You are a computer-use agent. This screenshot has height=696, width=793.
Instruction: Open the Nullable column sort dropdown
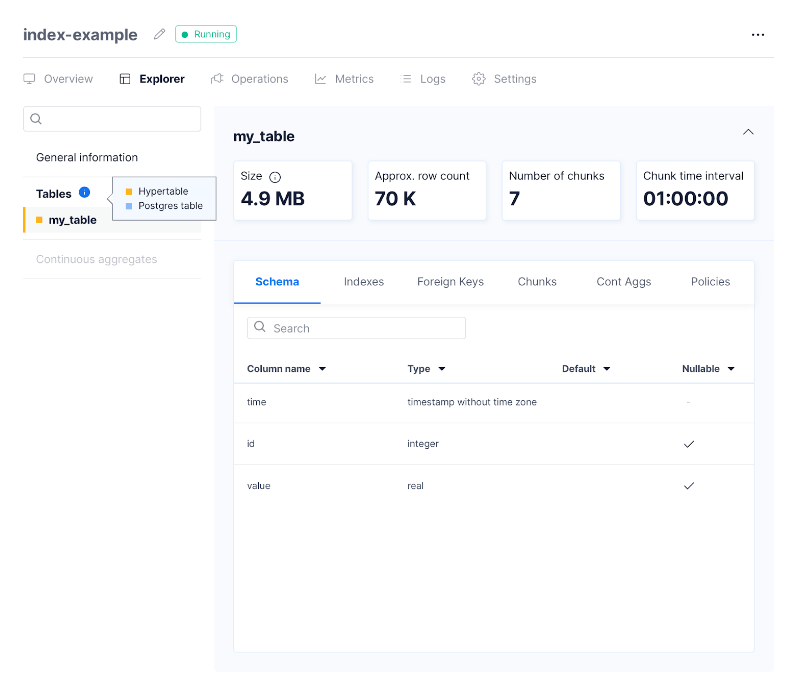click(x=731, y=369)
